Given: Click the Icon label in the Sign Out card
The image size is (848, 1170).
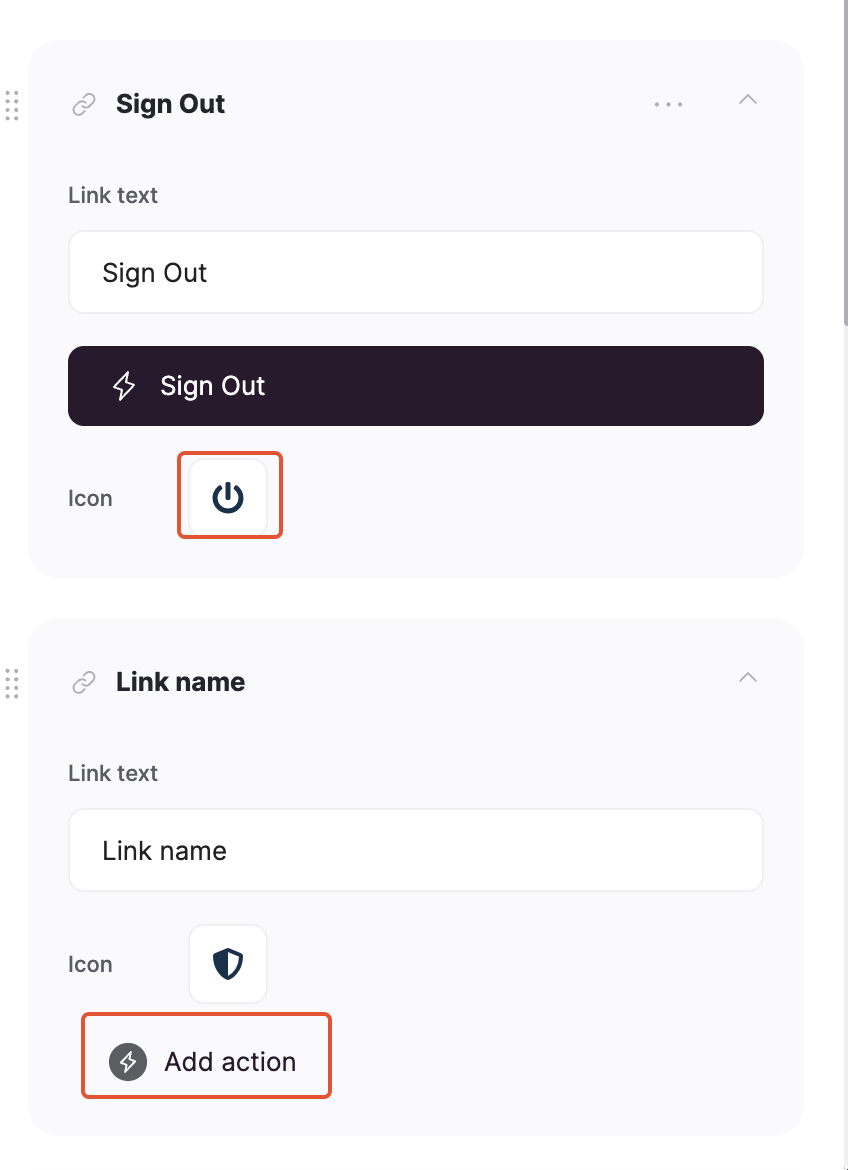Looking at the screenshot, I should [x=90, y=497].
